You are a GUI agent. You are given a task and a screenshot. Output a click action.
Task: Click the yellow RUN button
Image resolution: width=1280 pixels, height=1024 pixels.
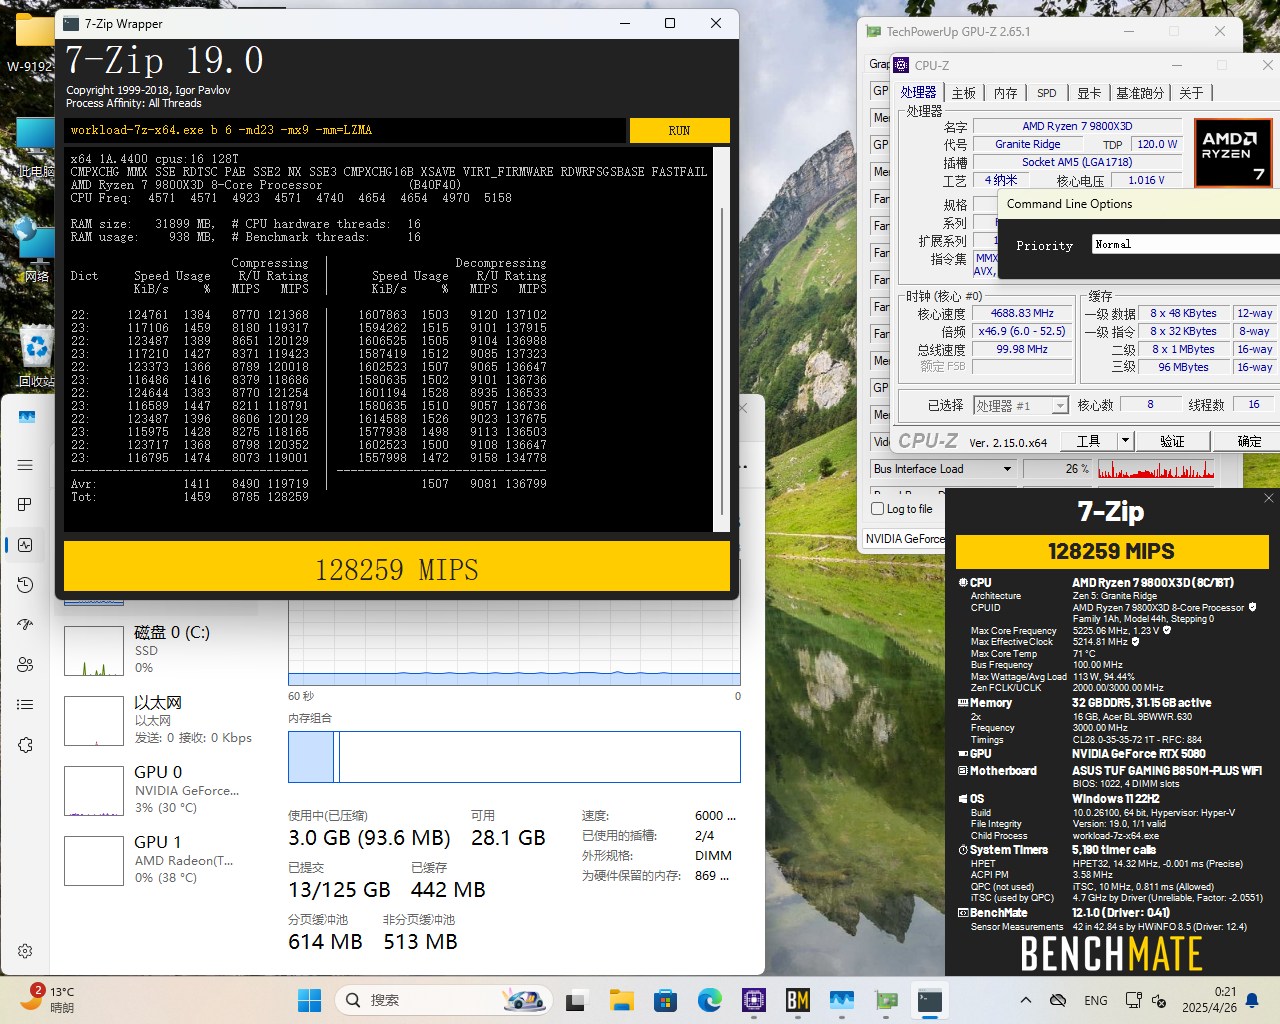coord(679,130)
